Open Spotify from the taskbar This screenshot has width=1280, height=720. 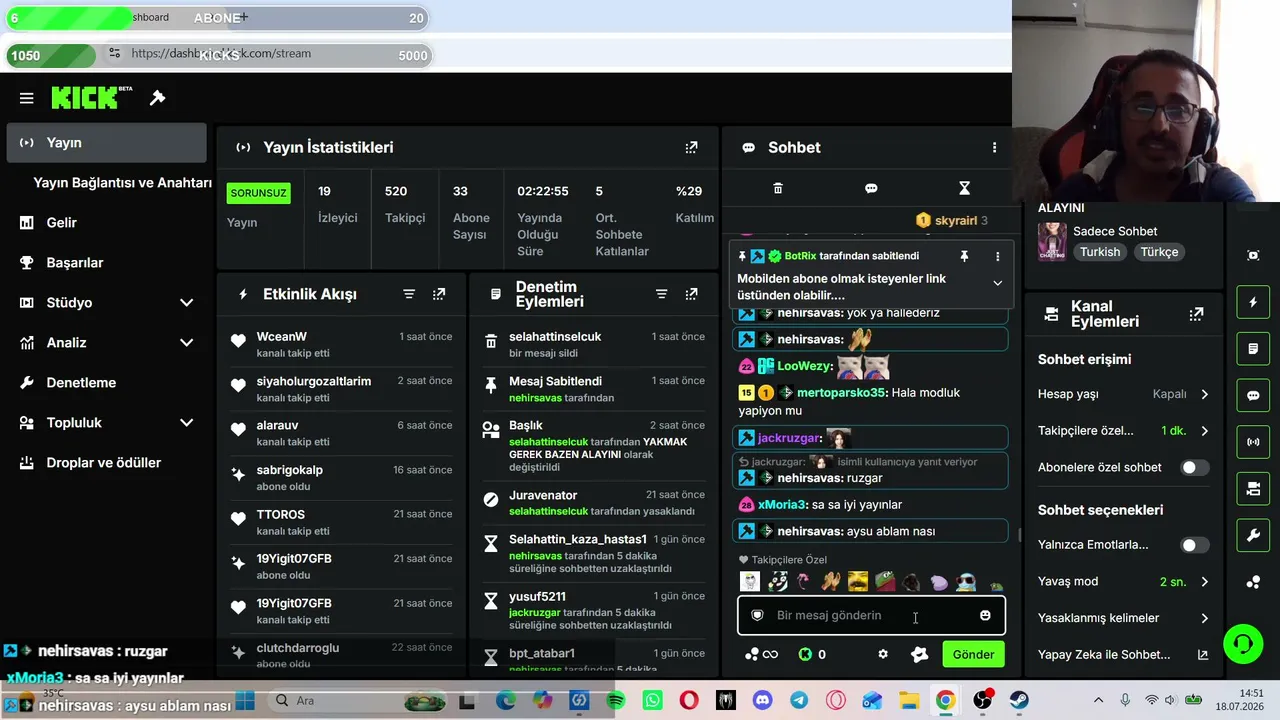616,700
